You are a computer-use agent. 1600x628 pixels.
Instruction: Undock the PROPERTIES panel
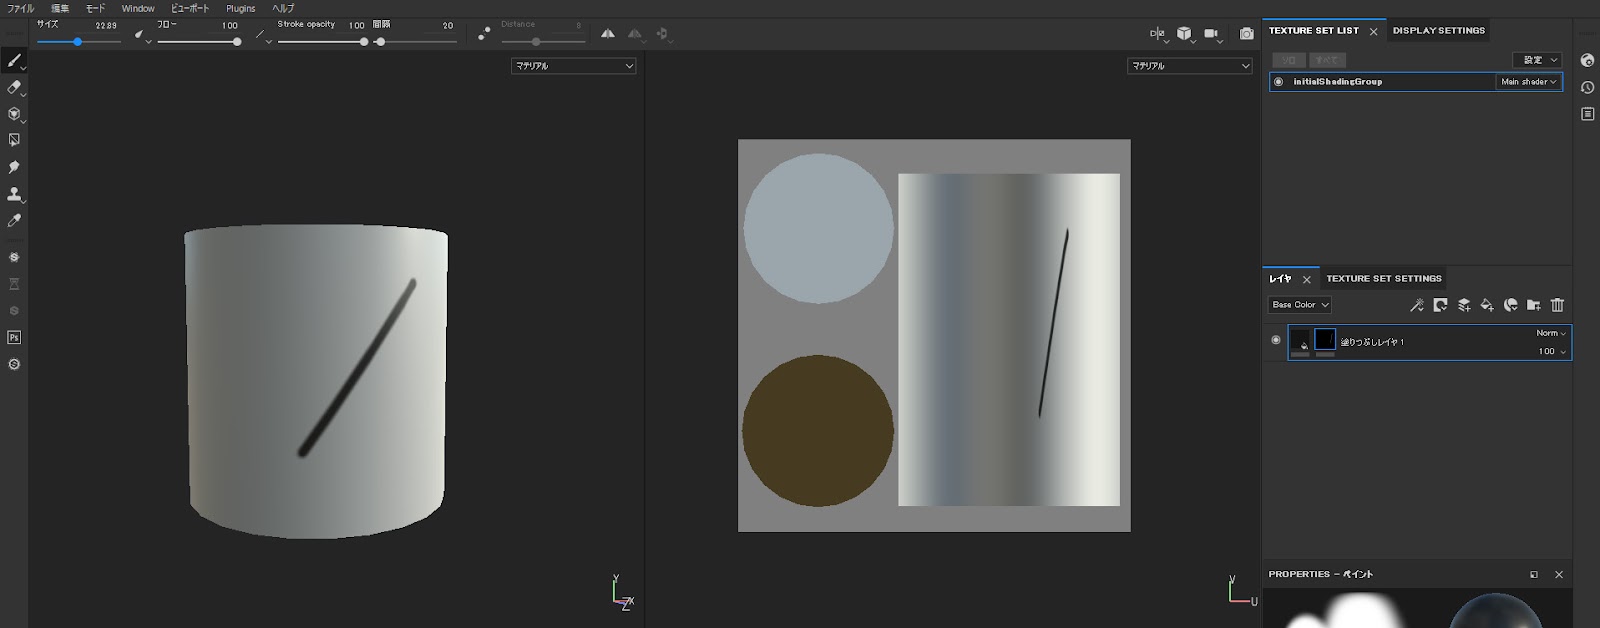[1534, 575]
